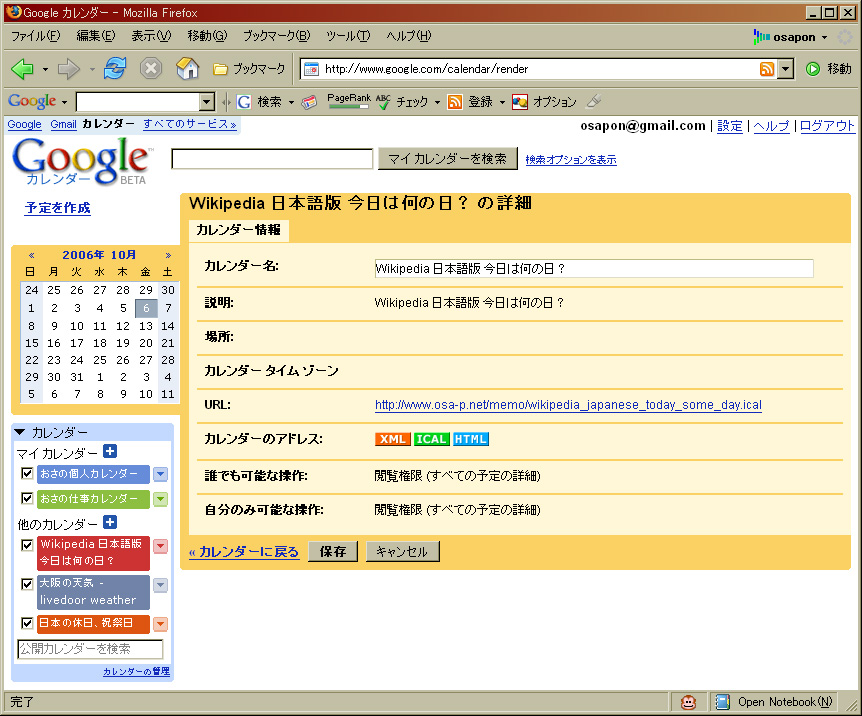Open dropdown for おさの個人カレンダー
This screenshot has height=716, width=862.
[161, 473]
